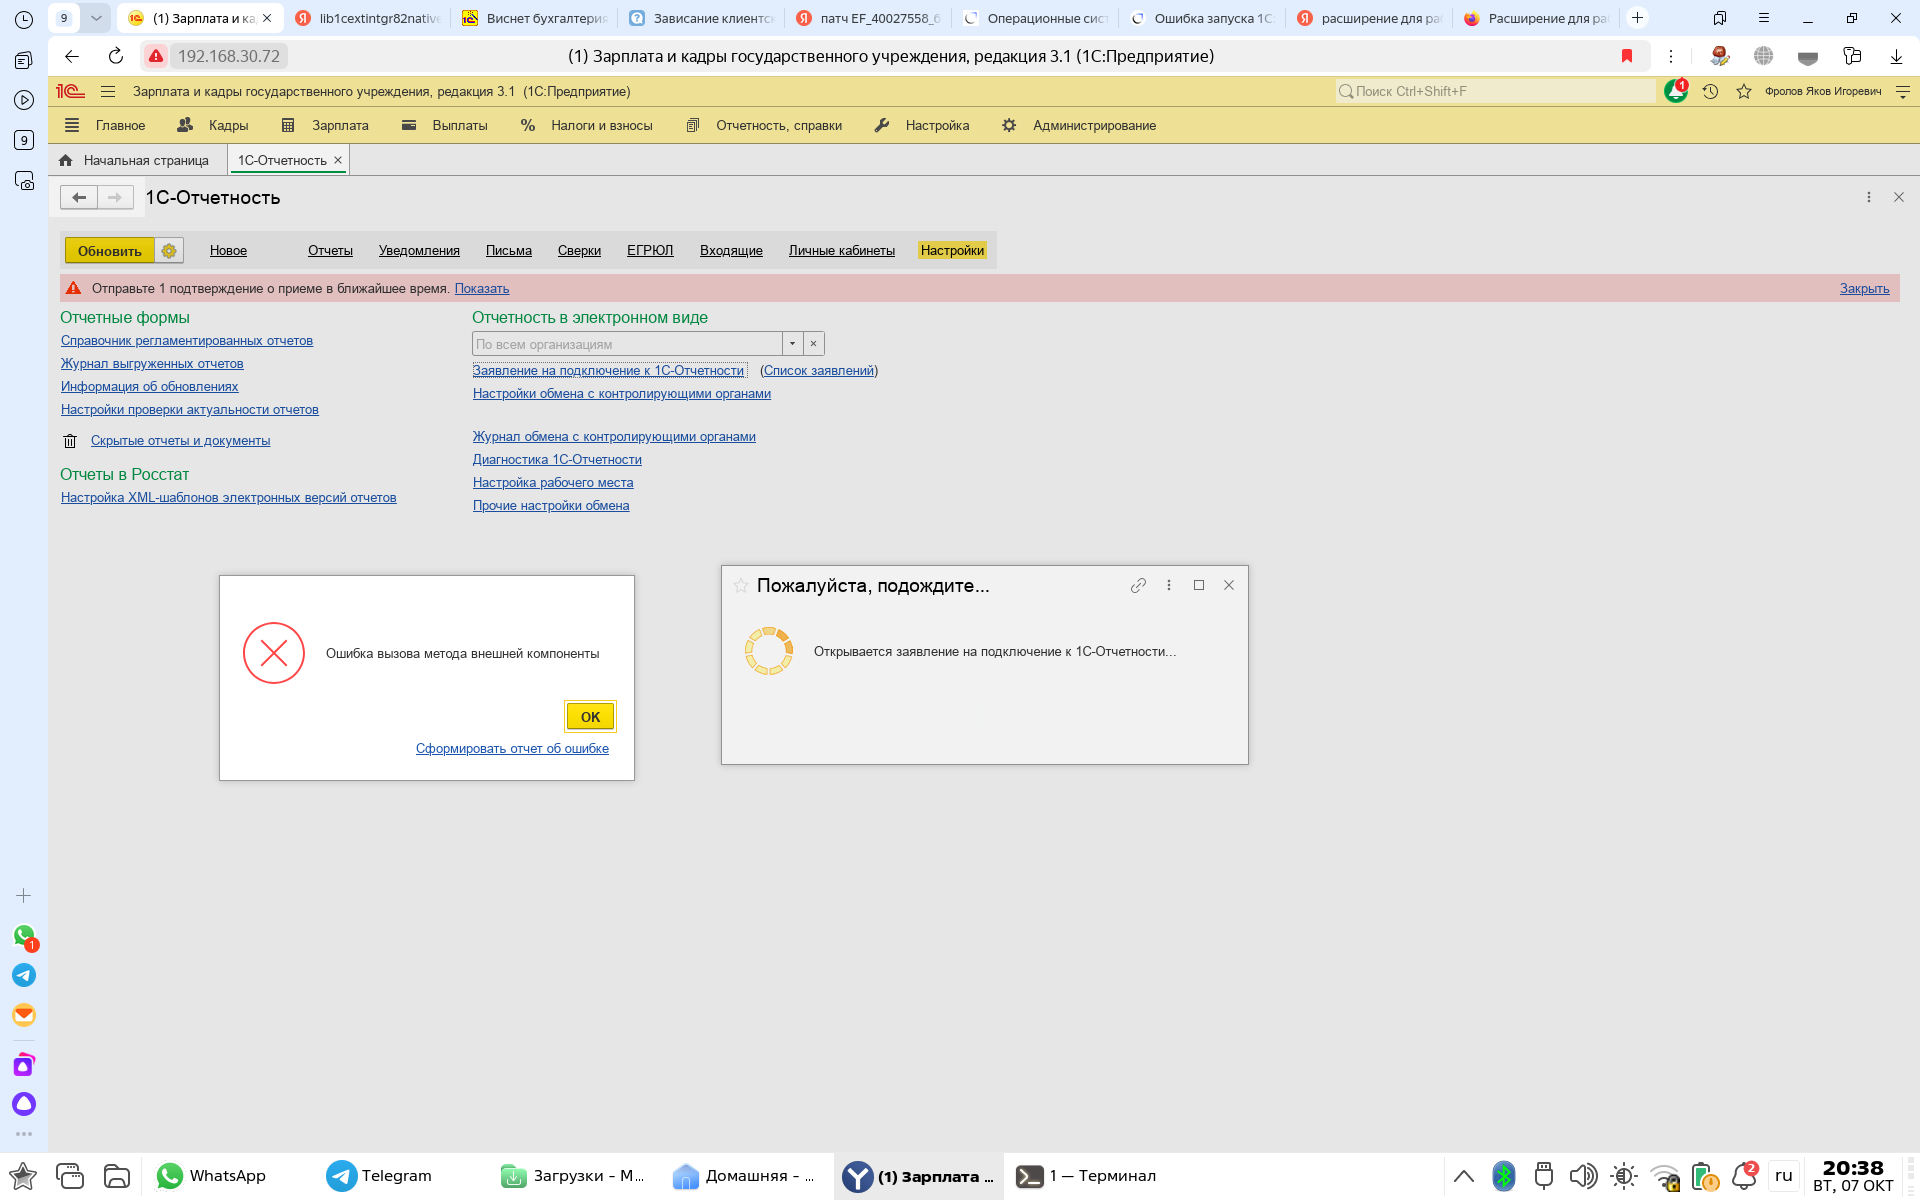Click gear icon next to Обновить button
This screenshot has height=1200, width=1920.
pyautogui.click(x=169, y=251)
